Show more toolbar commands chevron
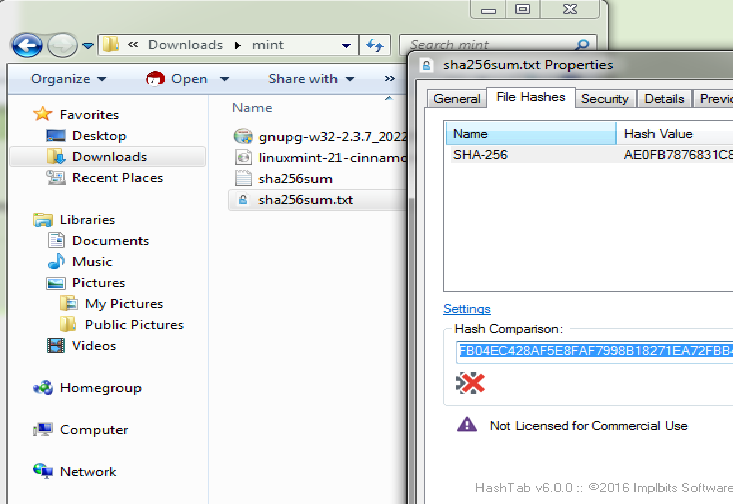This screenshot has height=504, width=733. coord(389,79)
